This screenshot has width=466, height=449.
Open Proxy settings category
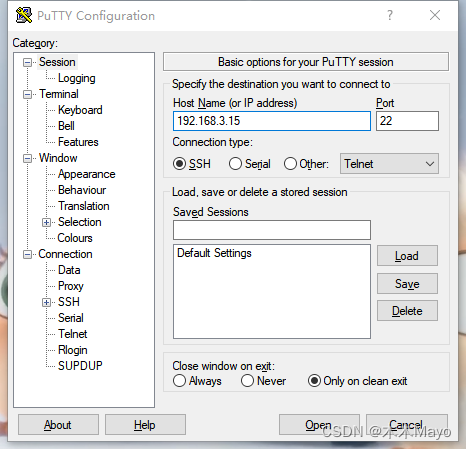(x=70, y=286)
